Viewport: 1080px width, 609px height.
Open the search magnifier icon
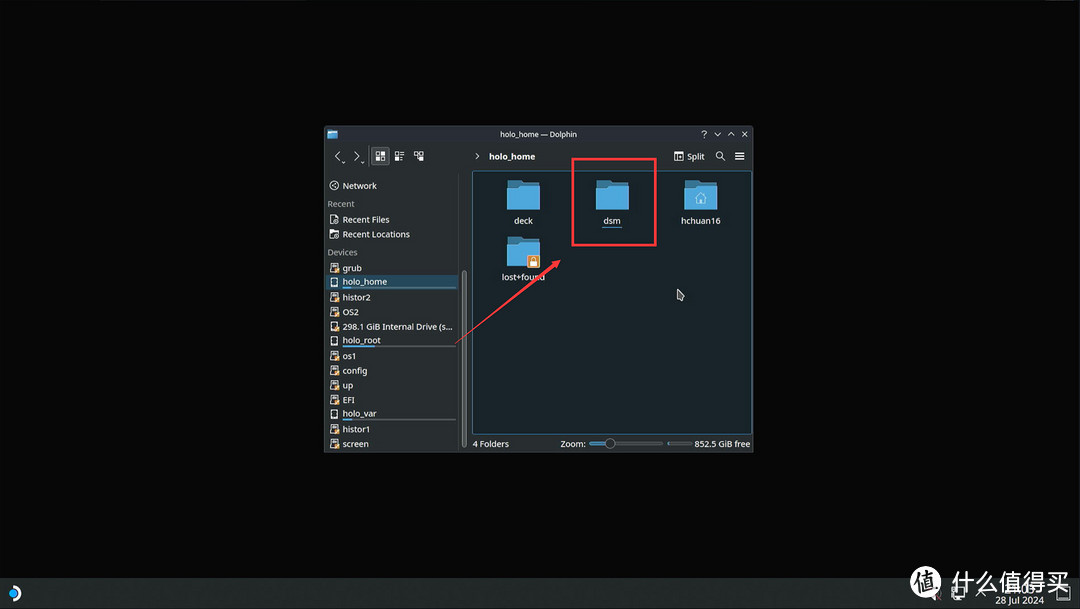(x=720, y=157)
